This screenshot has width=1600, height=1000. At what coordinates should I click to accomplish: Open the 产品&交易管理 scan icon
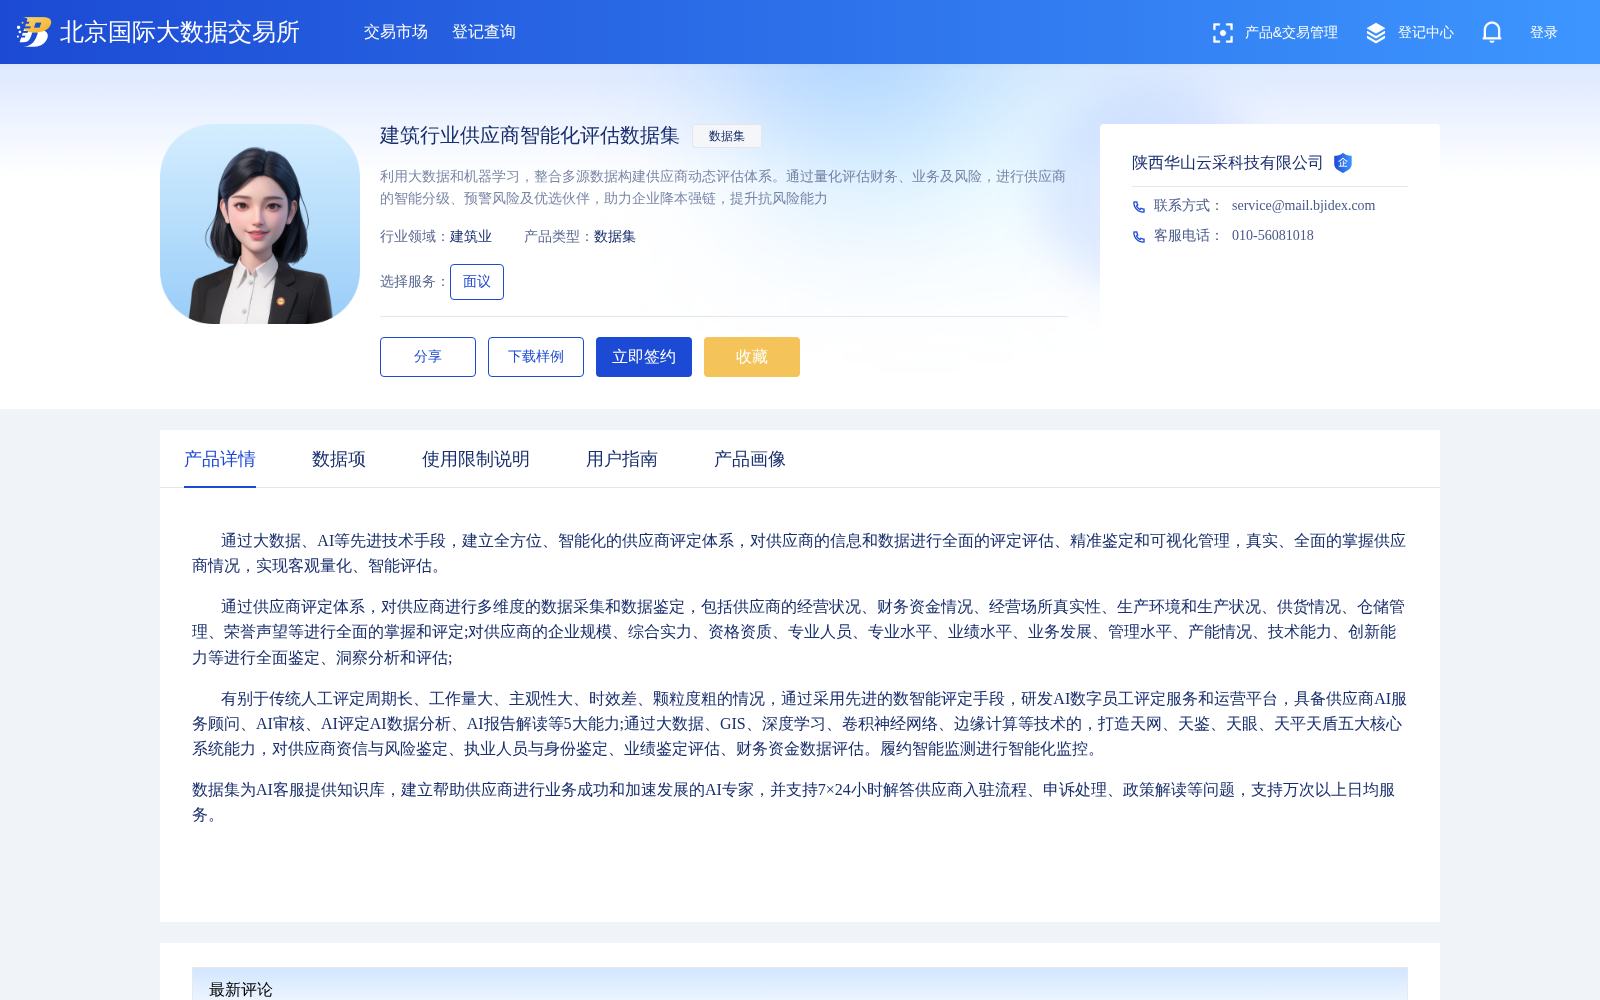(x=1222, y=33)
